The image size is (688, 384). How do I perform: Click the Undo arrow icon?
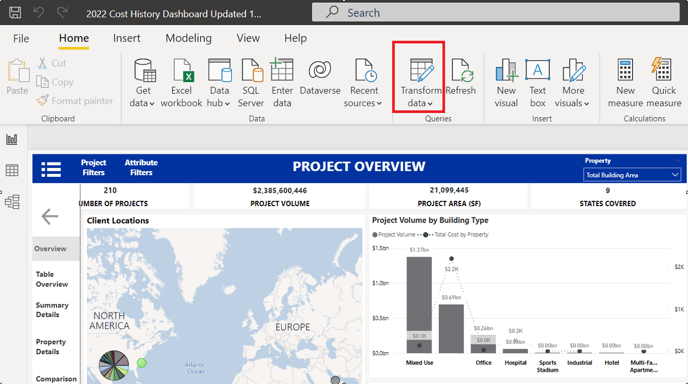tap(39, 12)
